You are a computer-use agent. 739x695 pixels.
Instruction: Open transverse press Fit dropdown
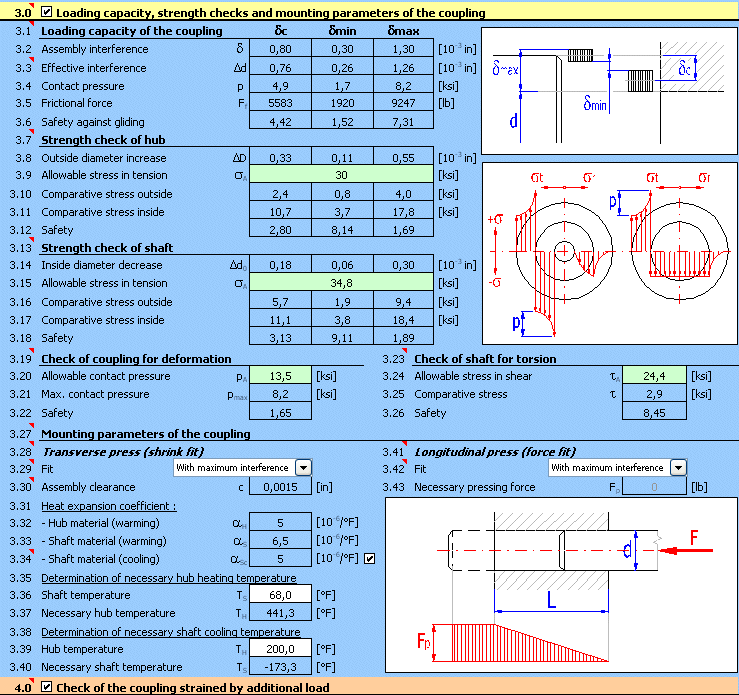click(304, 467)
